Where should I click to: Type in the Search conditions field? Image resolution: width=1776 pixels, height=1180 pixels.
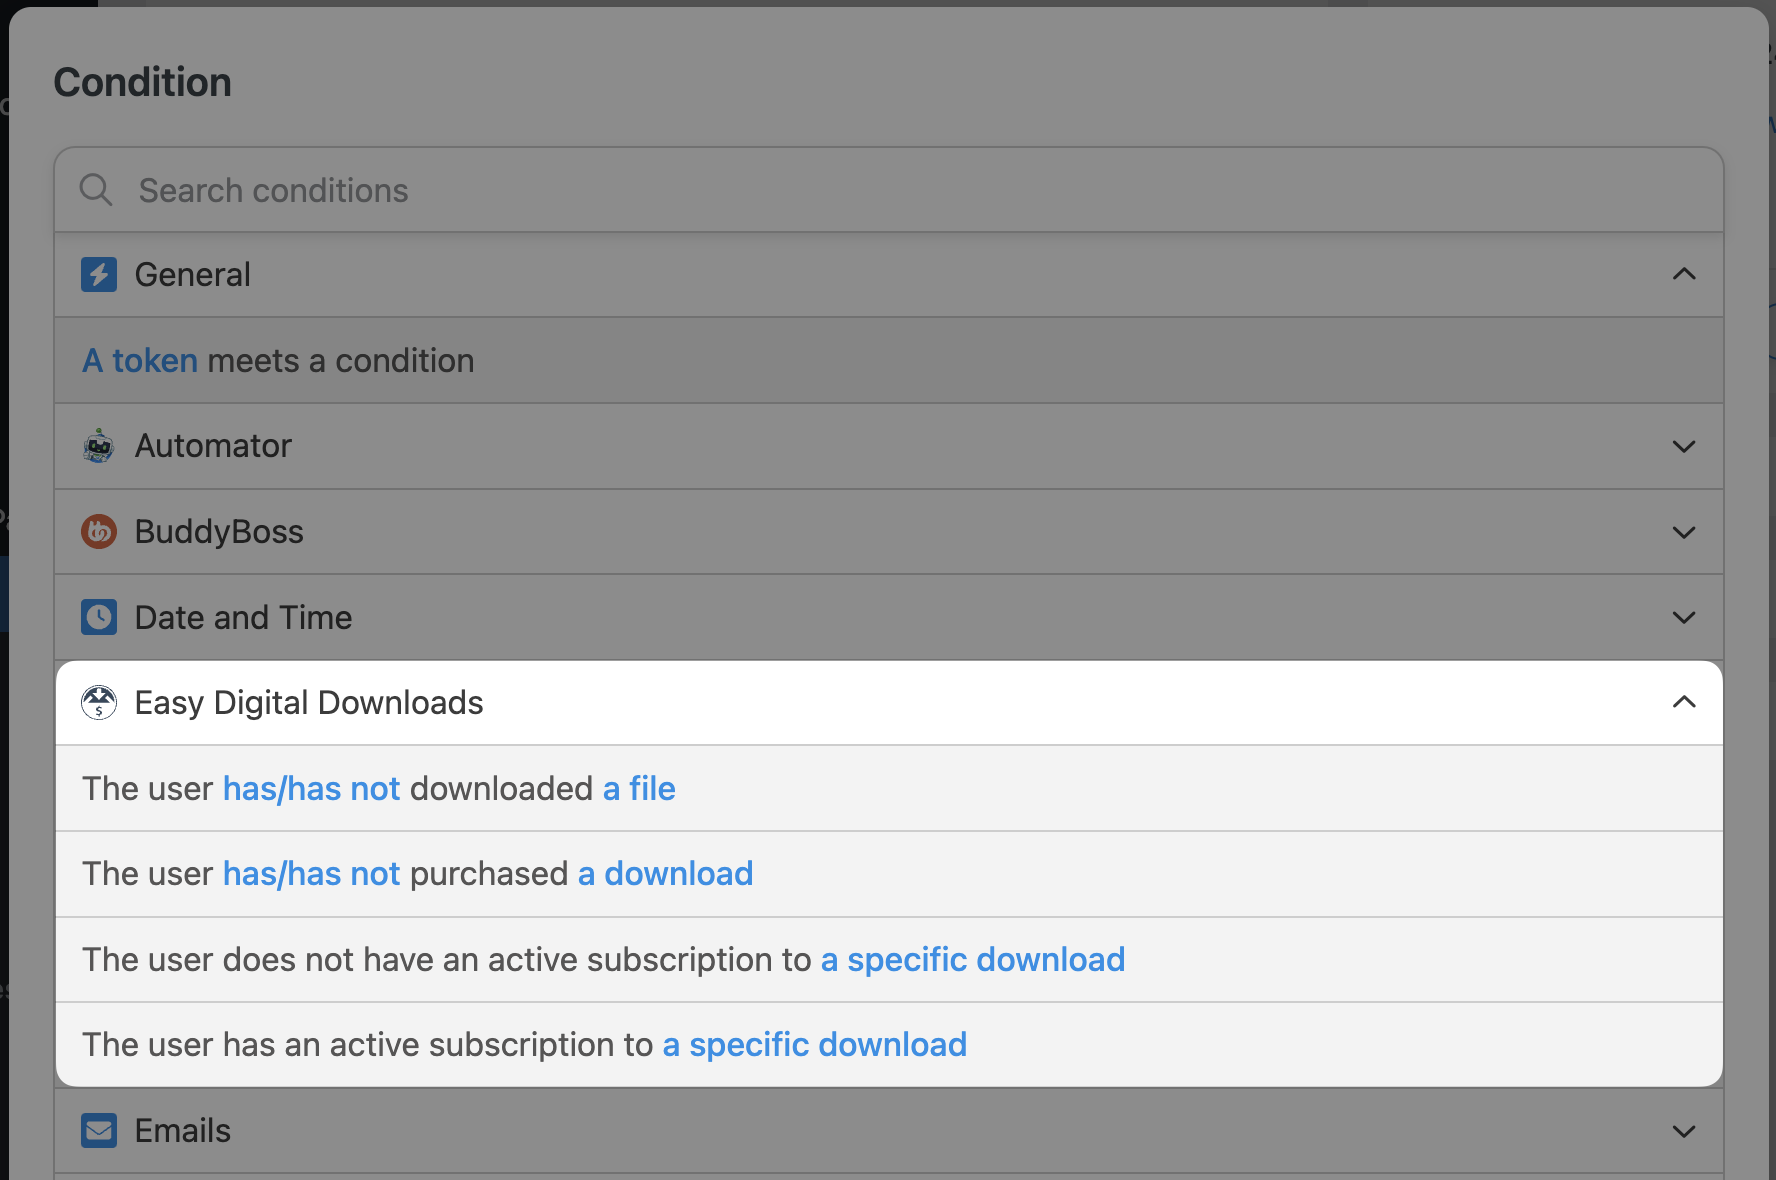[x=900, y=190]
